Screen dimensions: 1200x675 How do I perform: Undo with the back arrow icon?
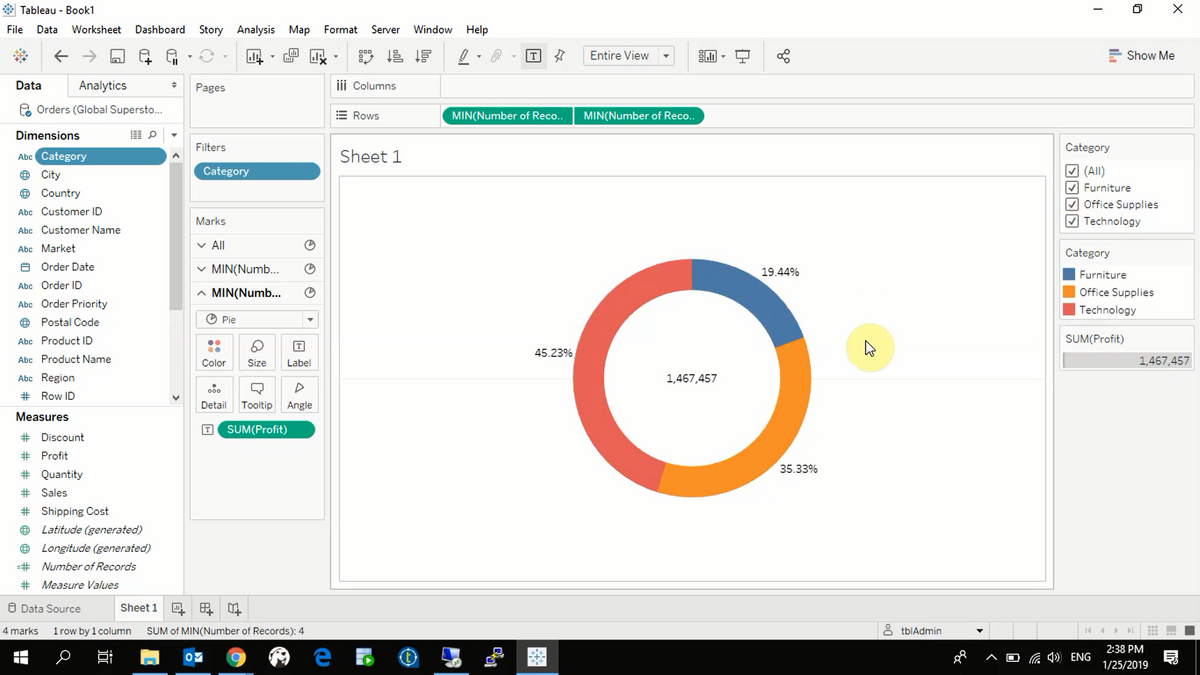[x=61, y=56]
